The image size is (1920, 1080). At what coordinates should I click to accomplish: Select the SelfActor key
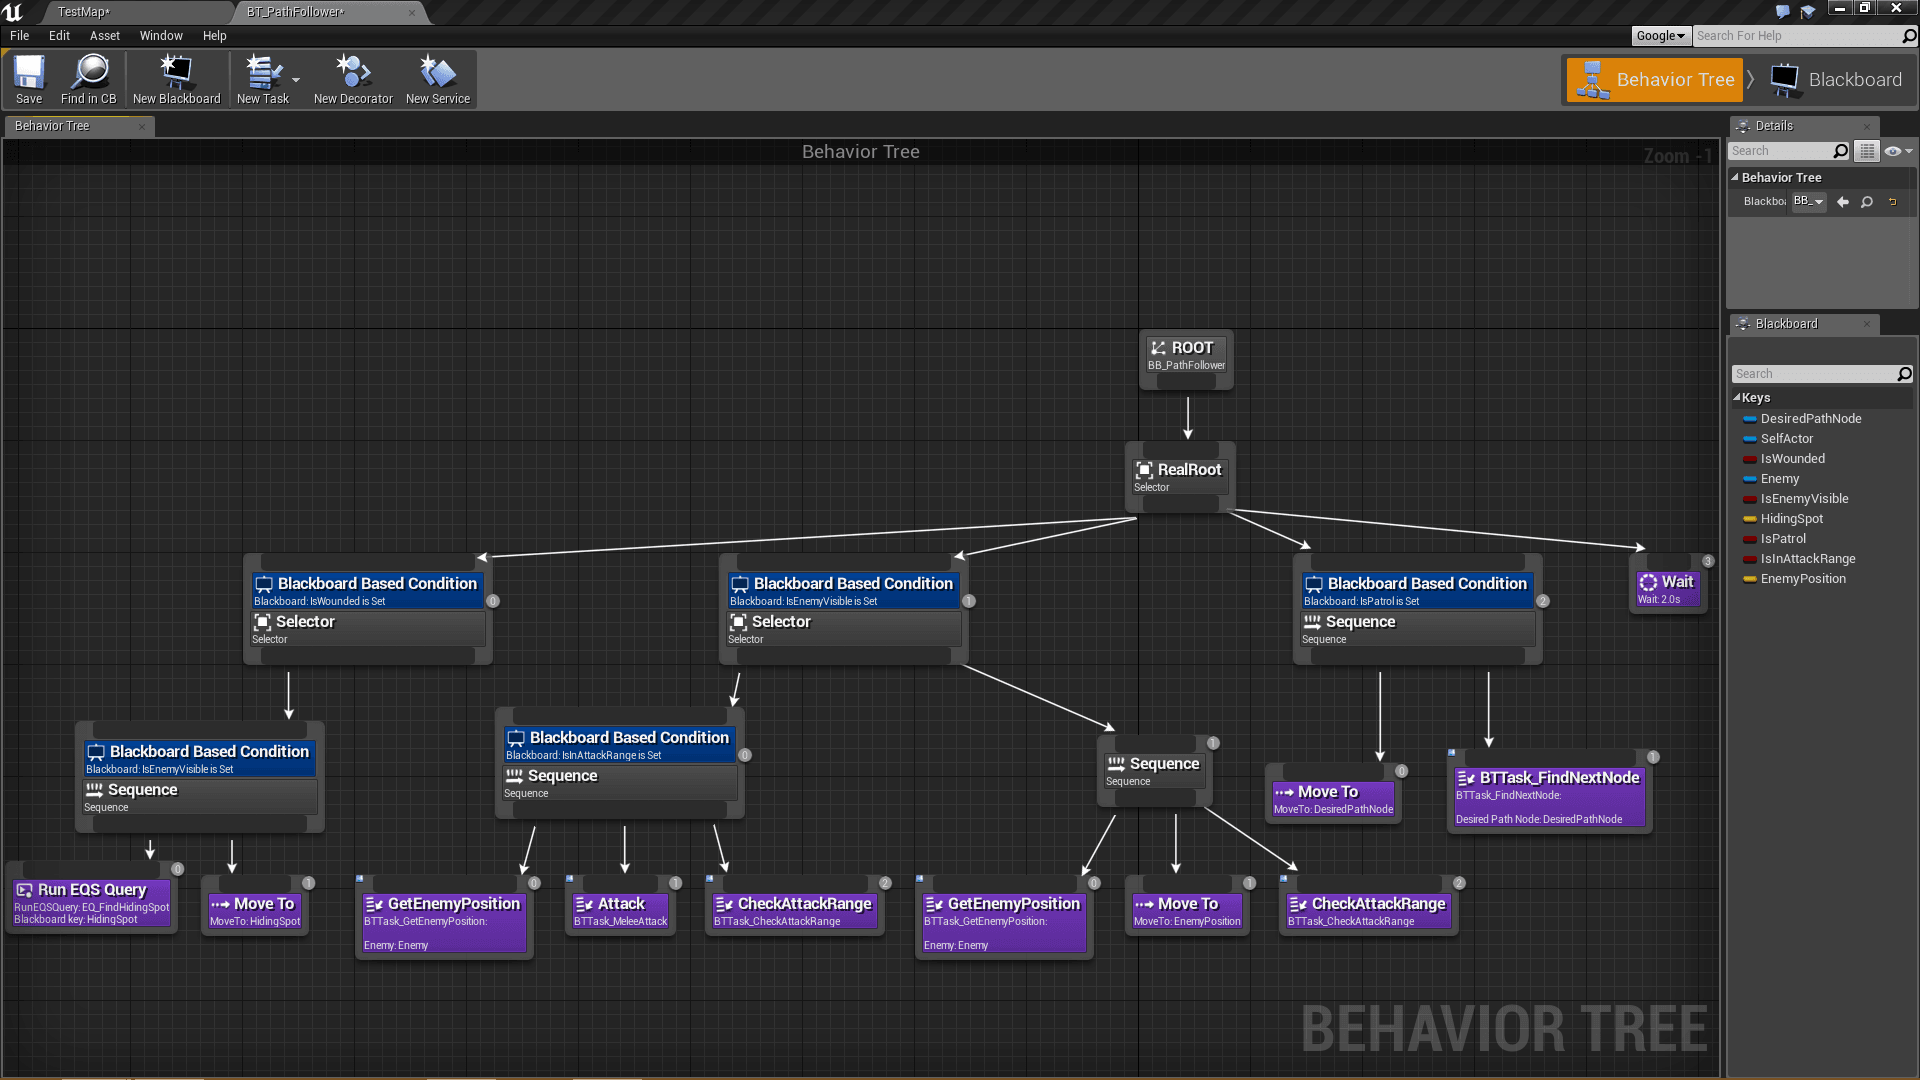point(1786,439)
